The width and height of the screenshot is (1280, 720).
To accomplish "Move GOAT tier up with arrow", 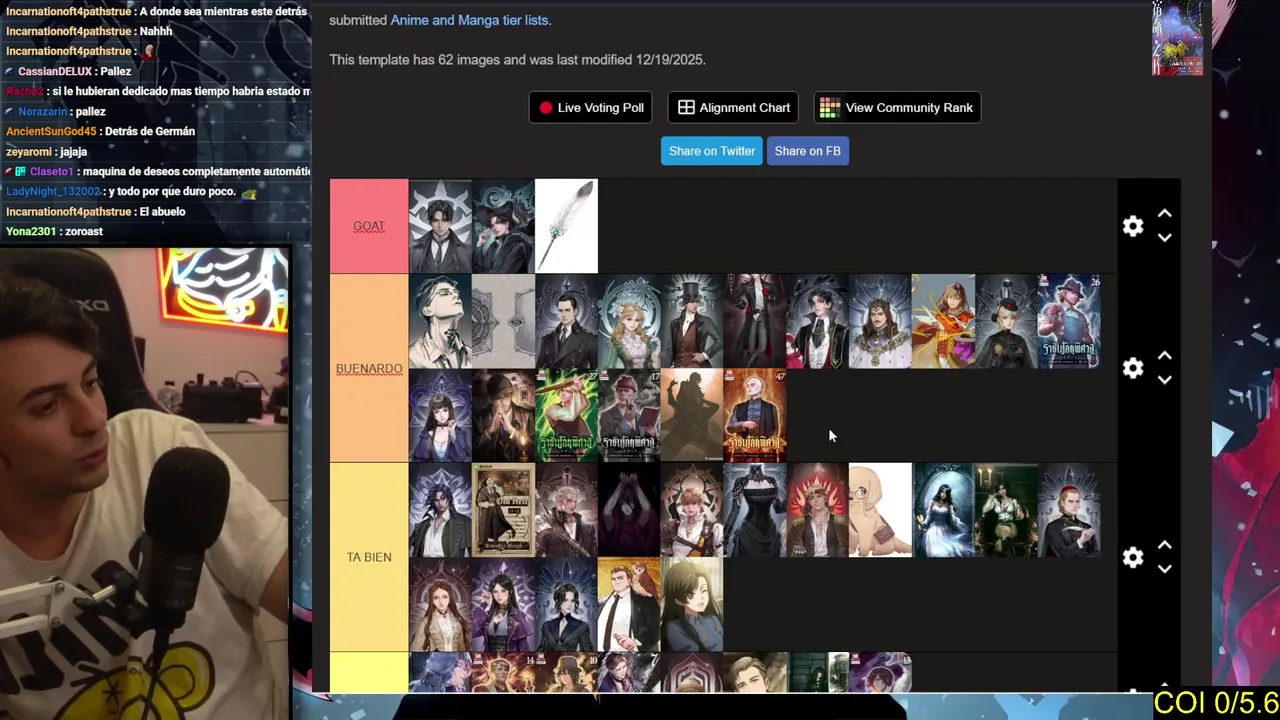I will point(1164,214).
